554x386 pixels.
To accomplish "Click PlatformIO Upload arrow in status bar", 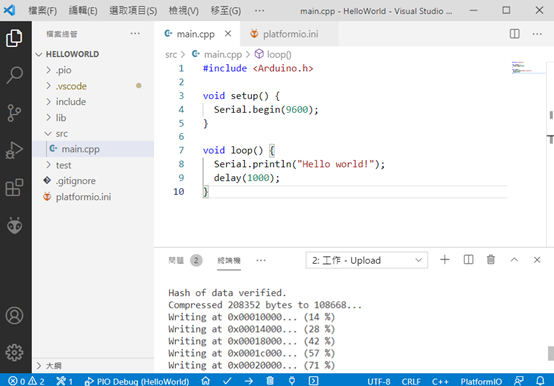I will (x=249, y=381).
